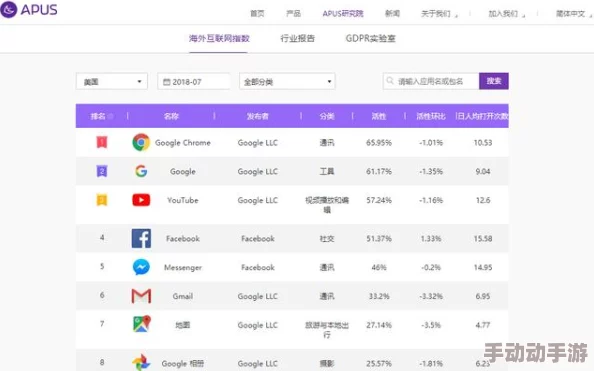The image size is (594, 371).
Task: Click the Messenger app icon
Action: [x=141, y=267]
